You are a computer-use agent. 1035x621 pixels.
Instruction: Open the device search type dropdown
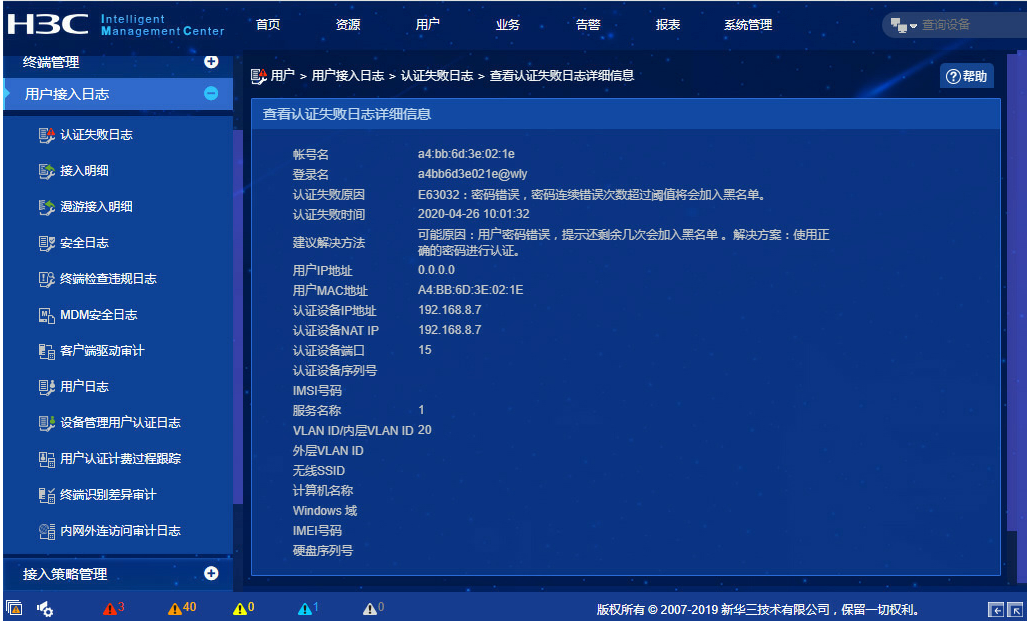pos(903,25)
